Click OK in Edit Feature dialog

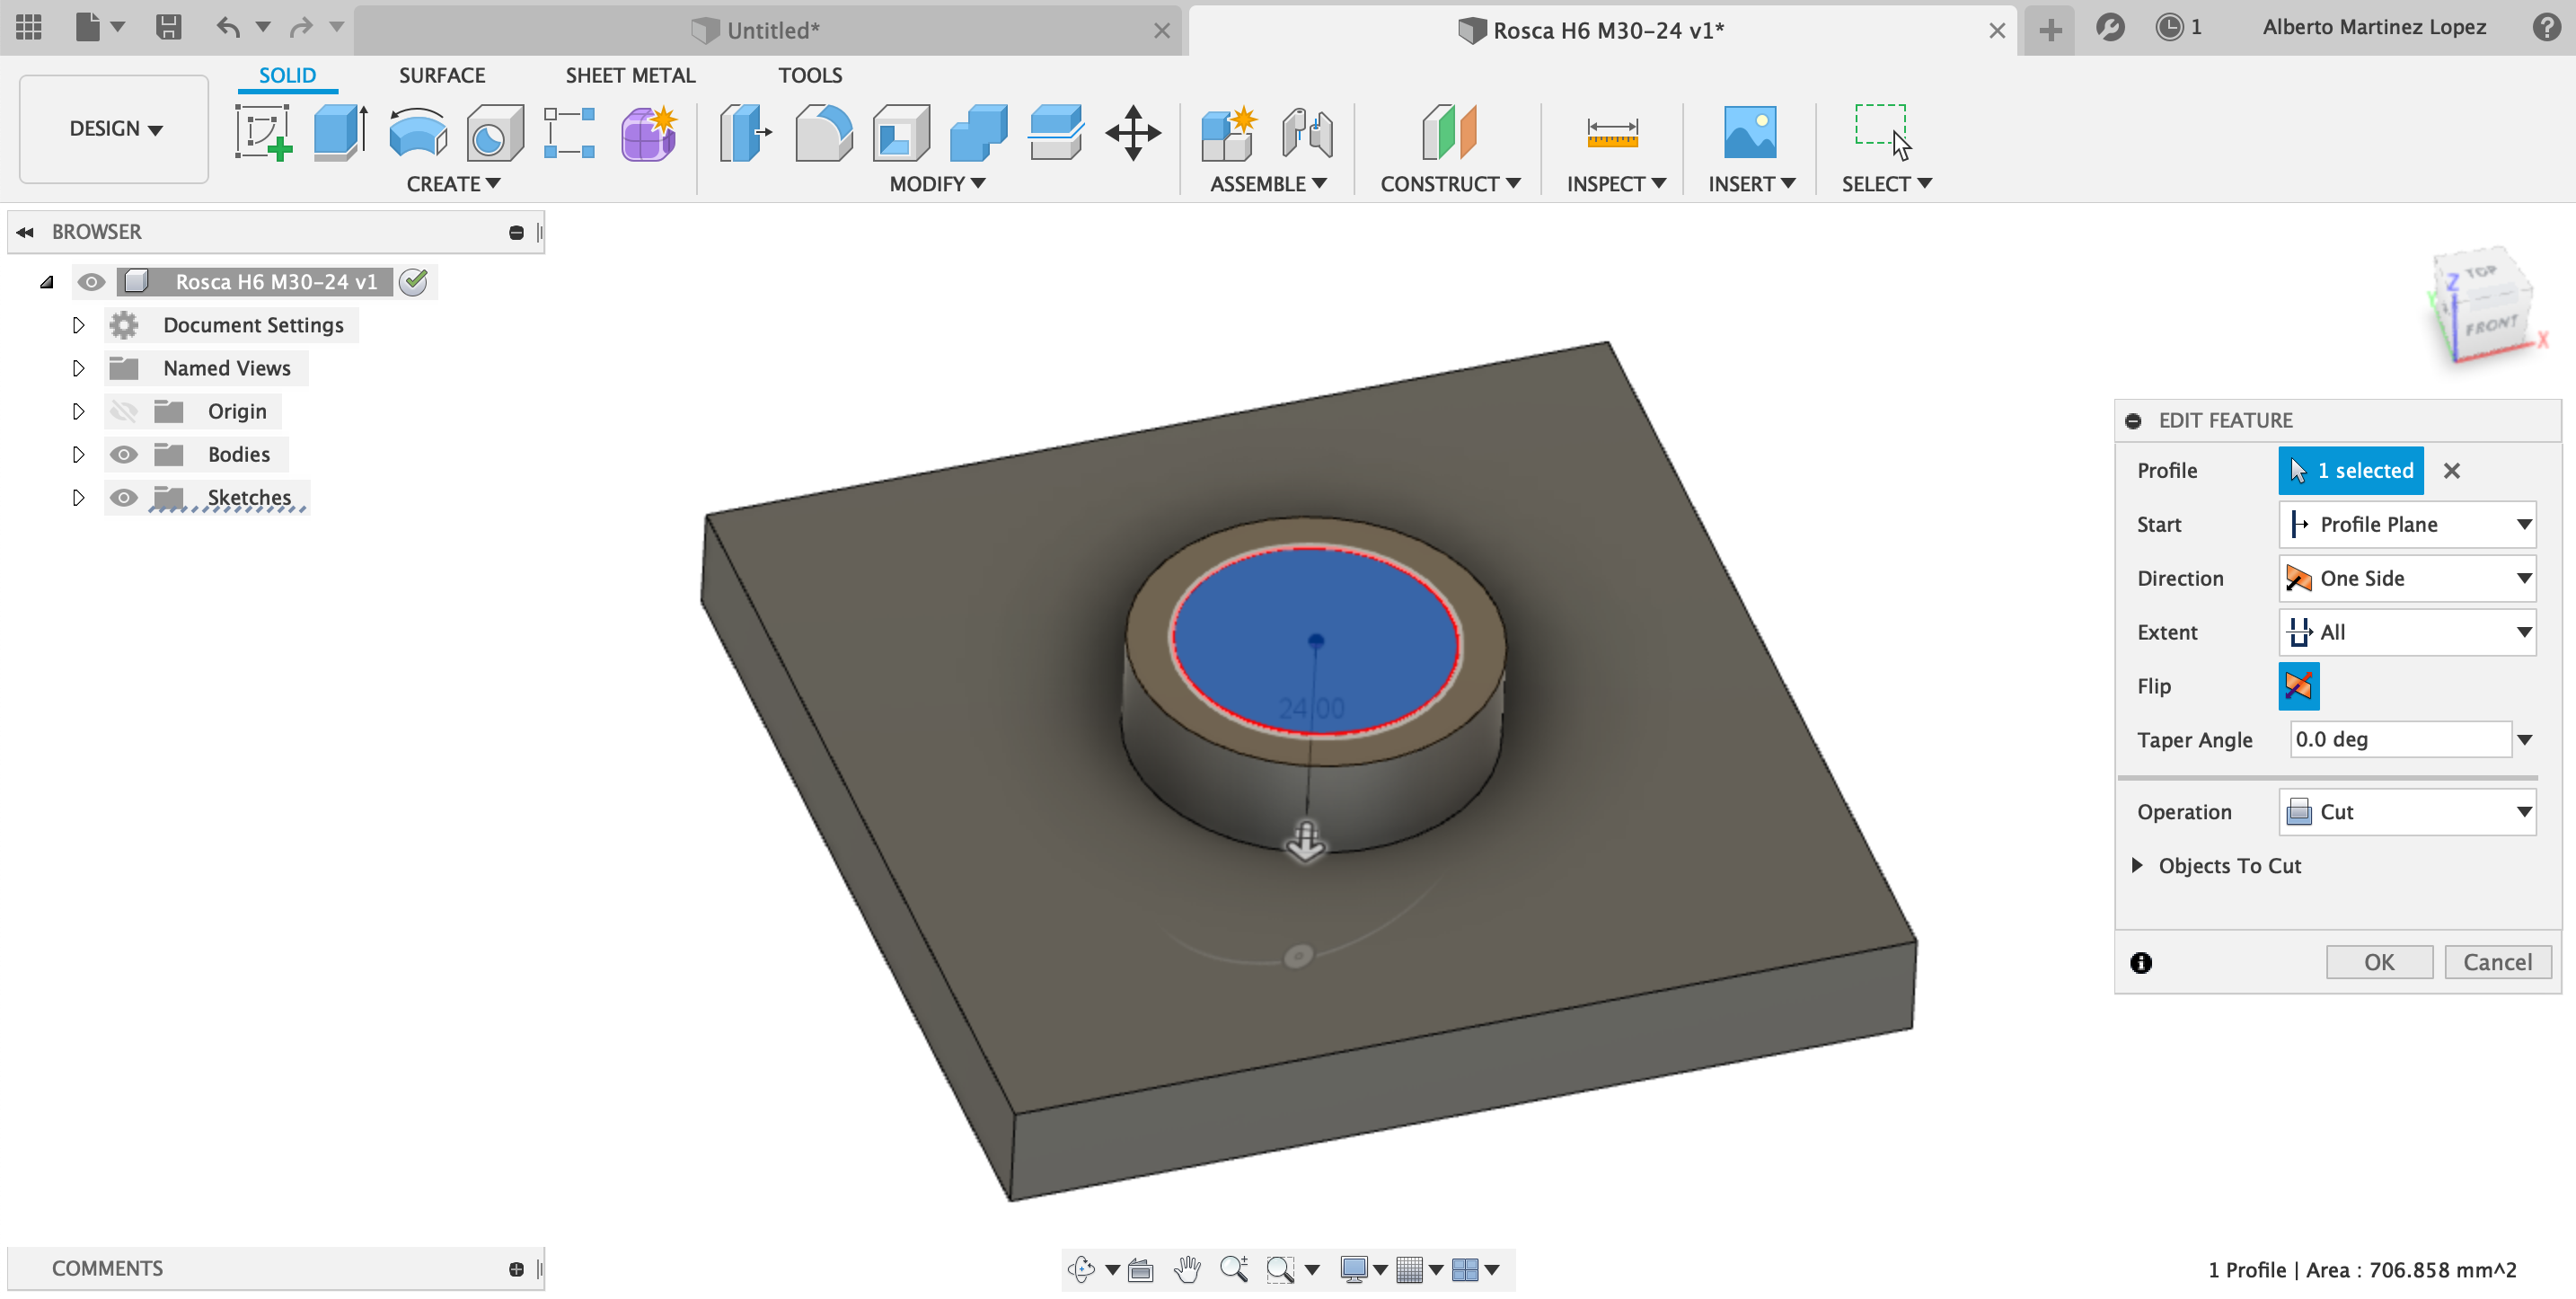(x=2378, y=962)
